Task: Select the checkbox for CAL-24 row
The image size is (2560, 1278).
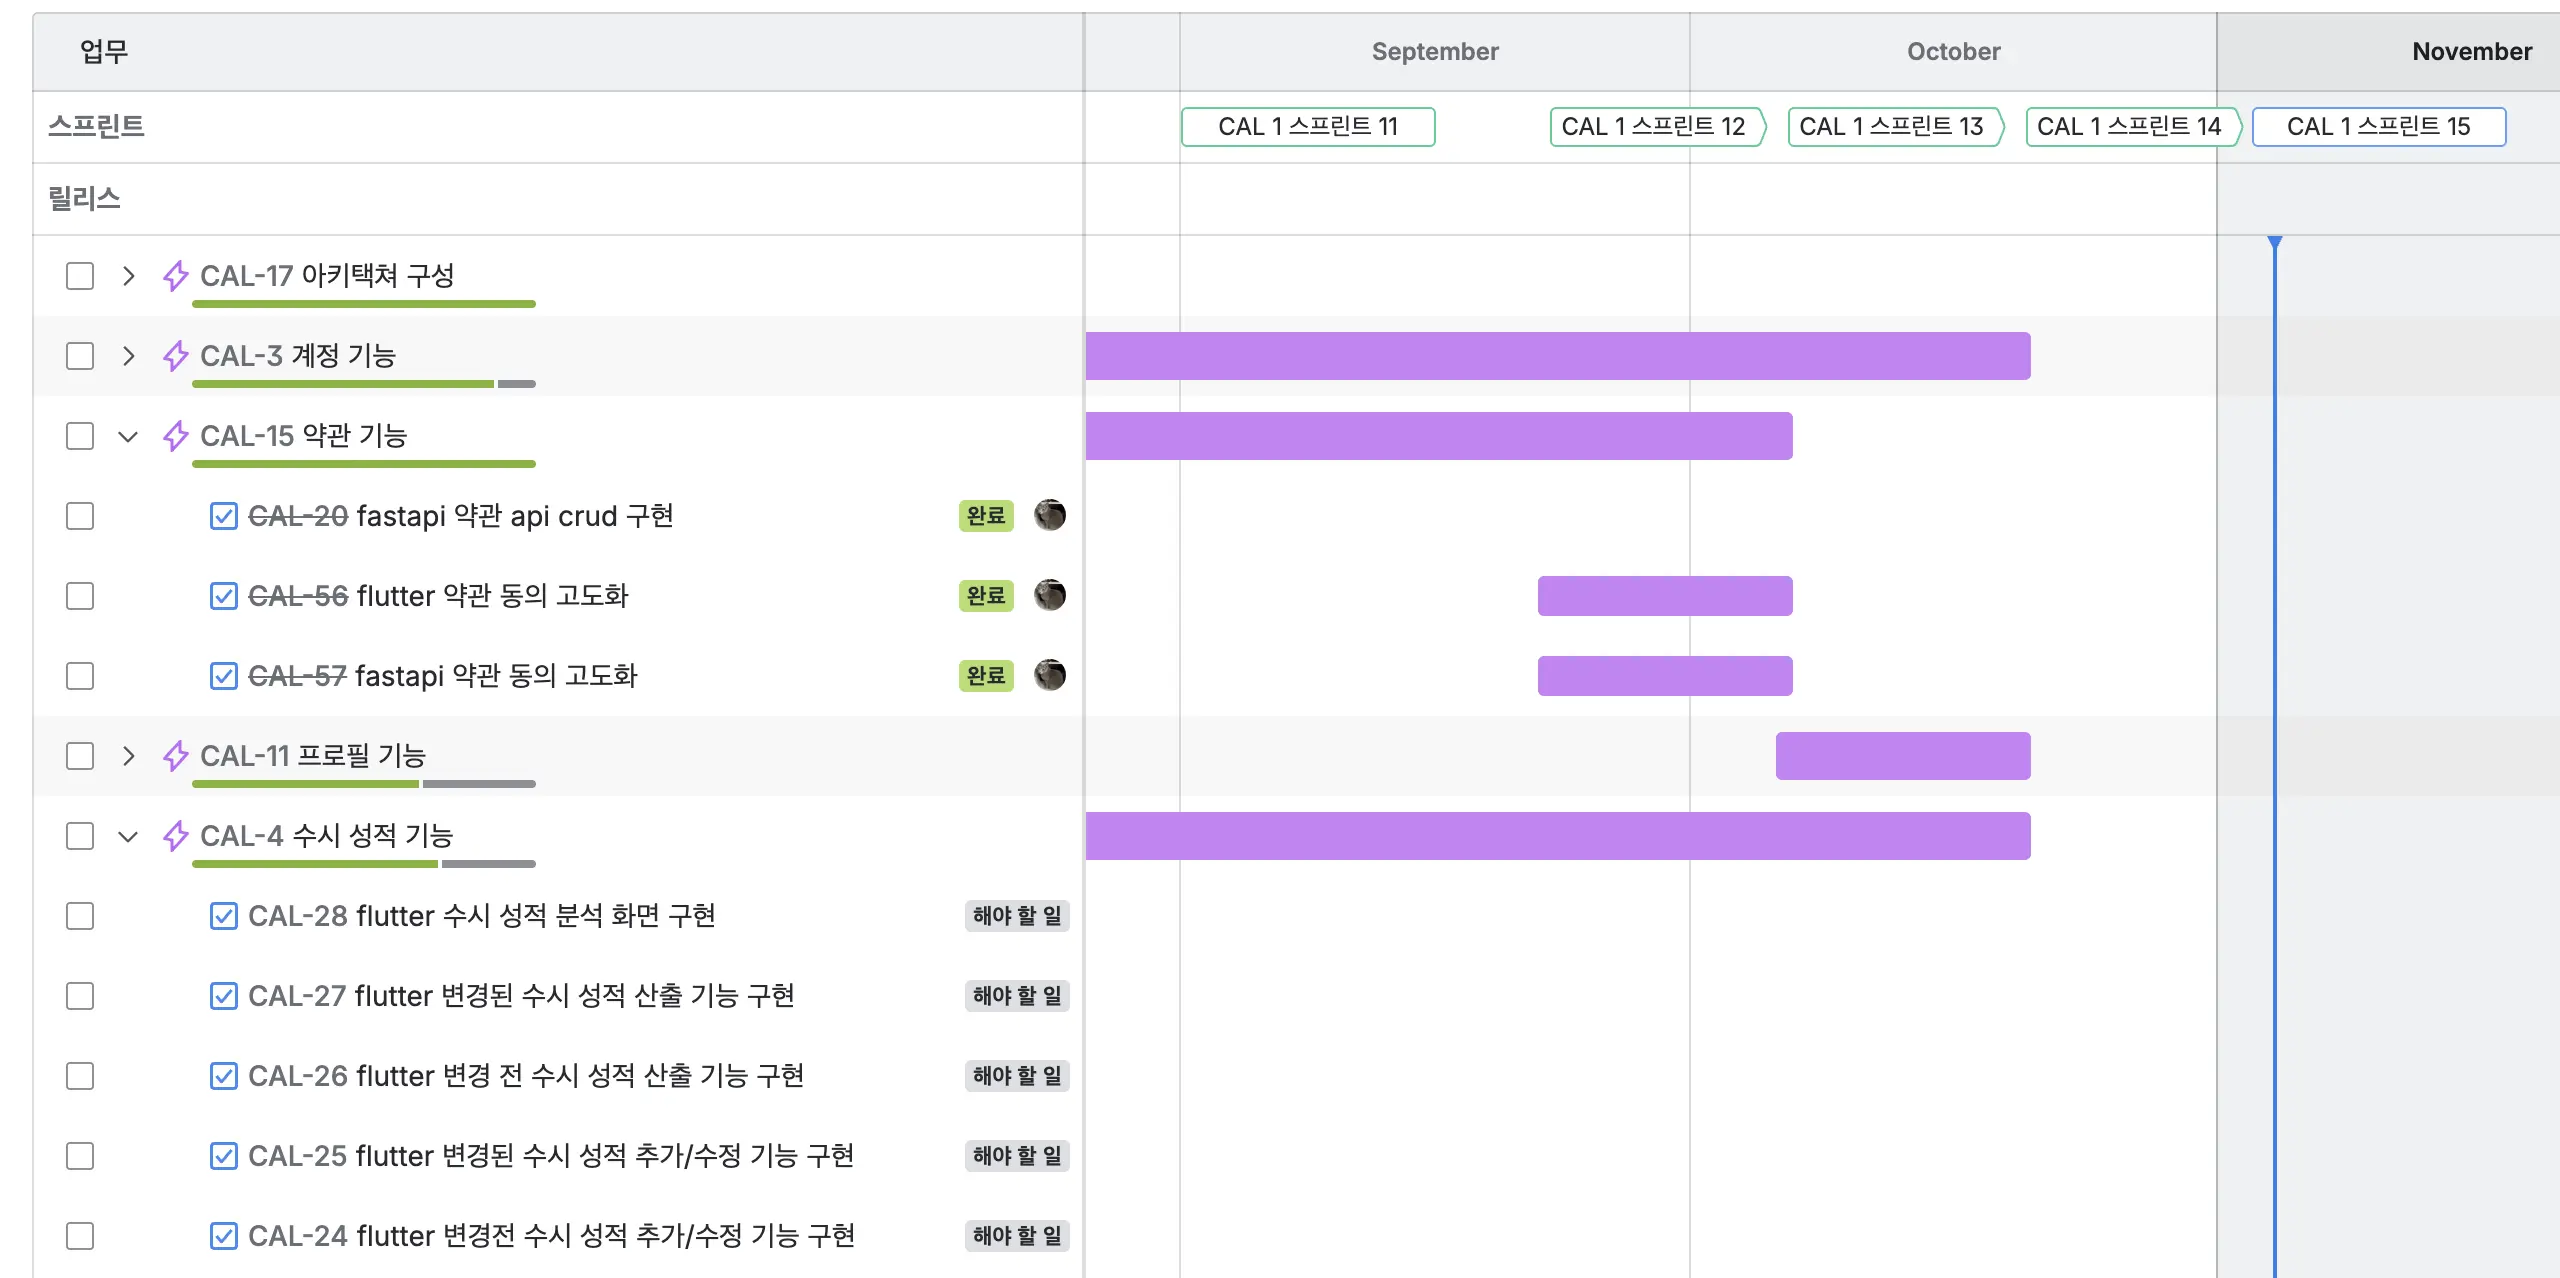Action: tap(80, 1236)
